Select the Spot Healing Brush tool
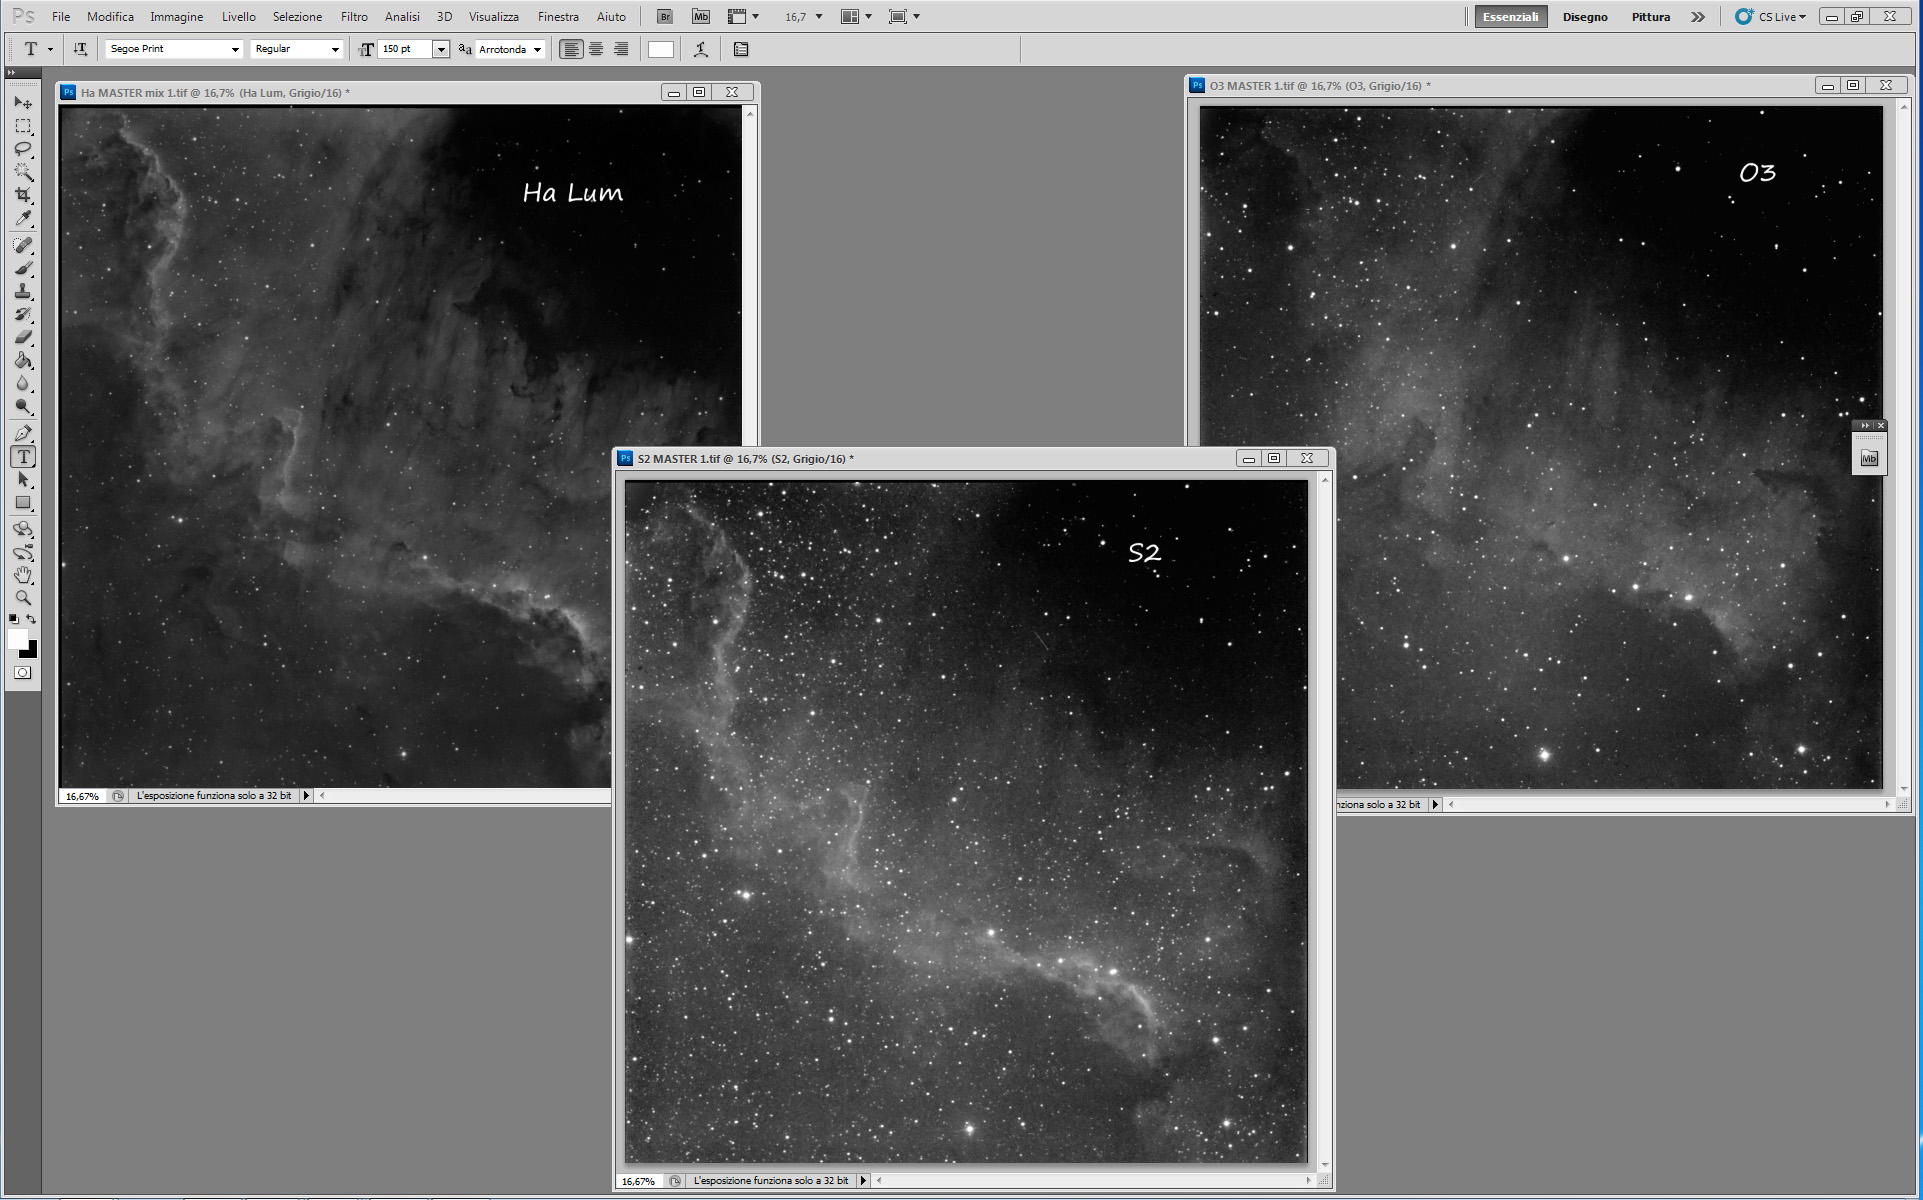This screenshot has width=1923, height=1200. pos(23,245)
